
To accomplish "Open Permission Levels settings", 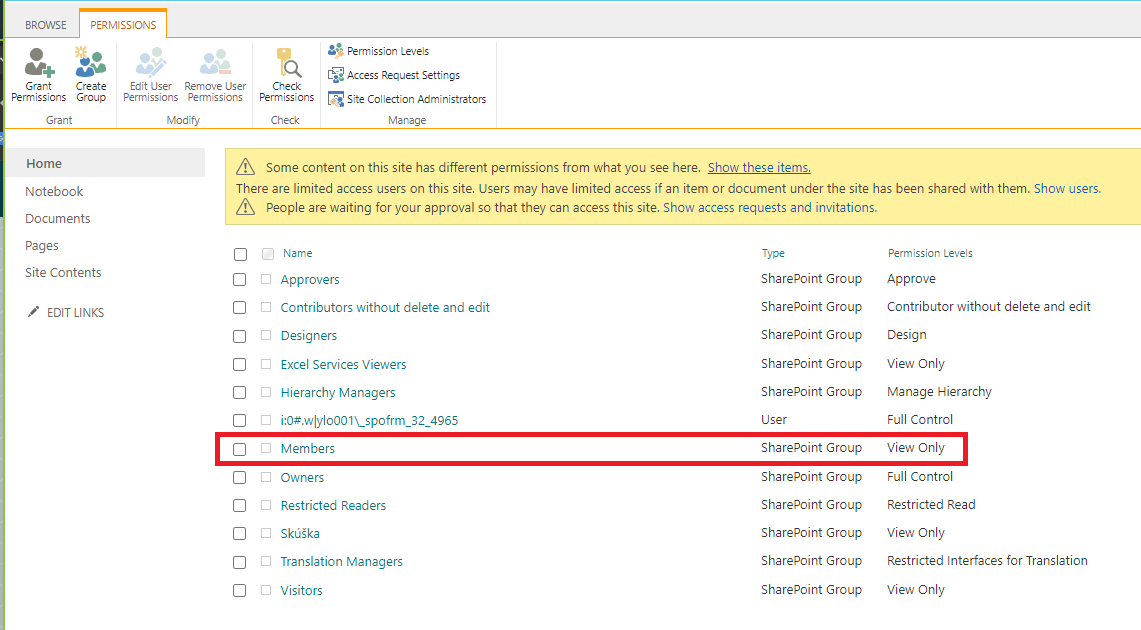I will click(388, 50).
